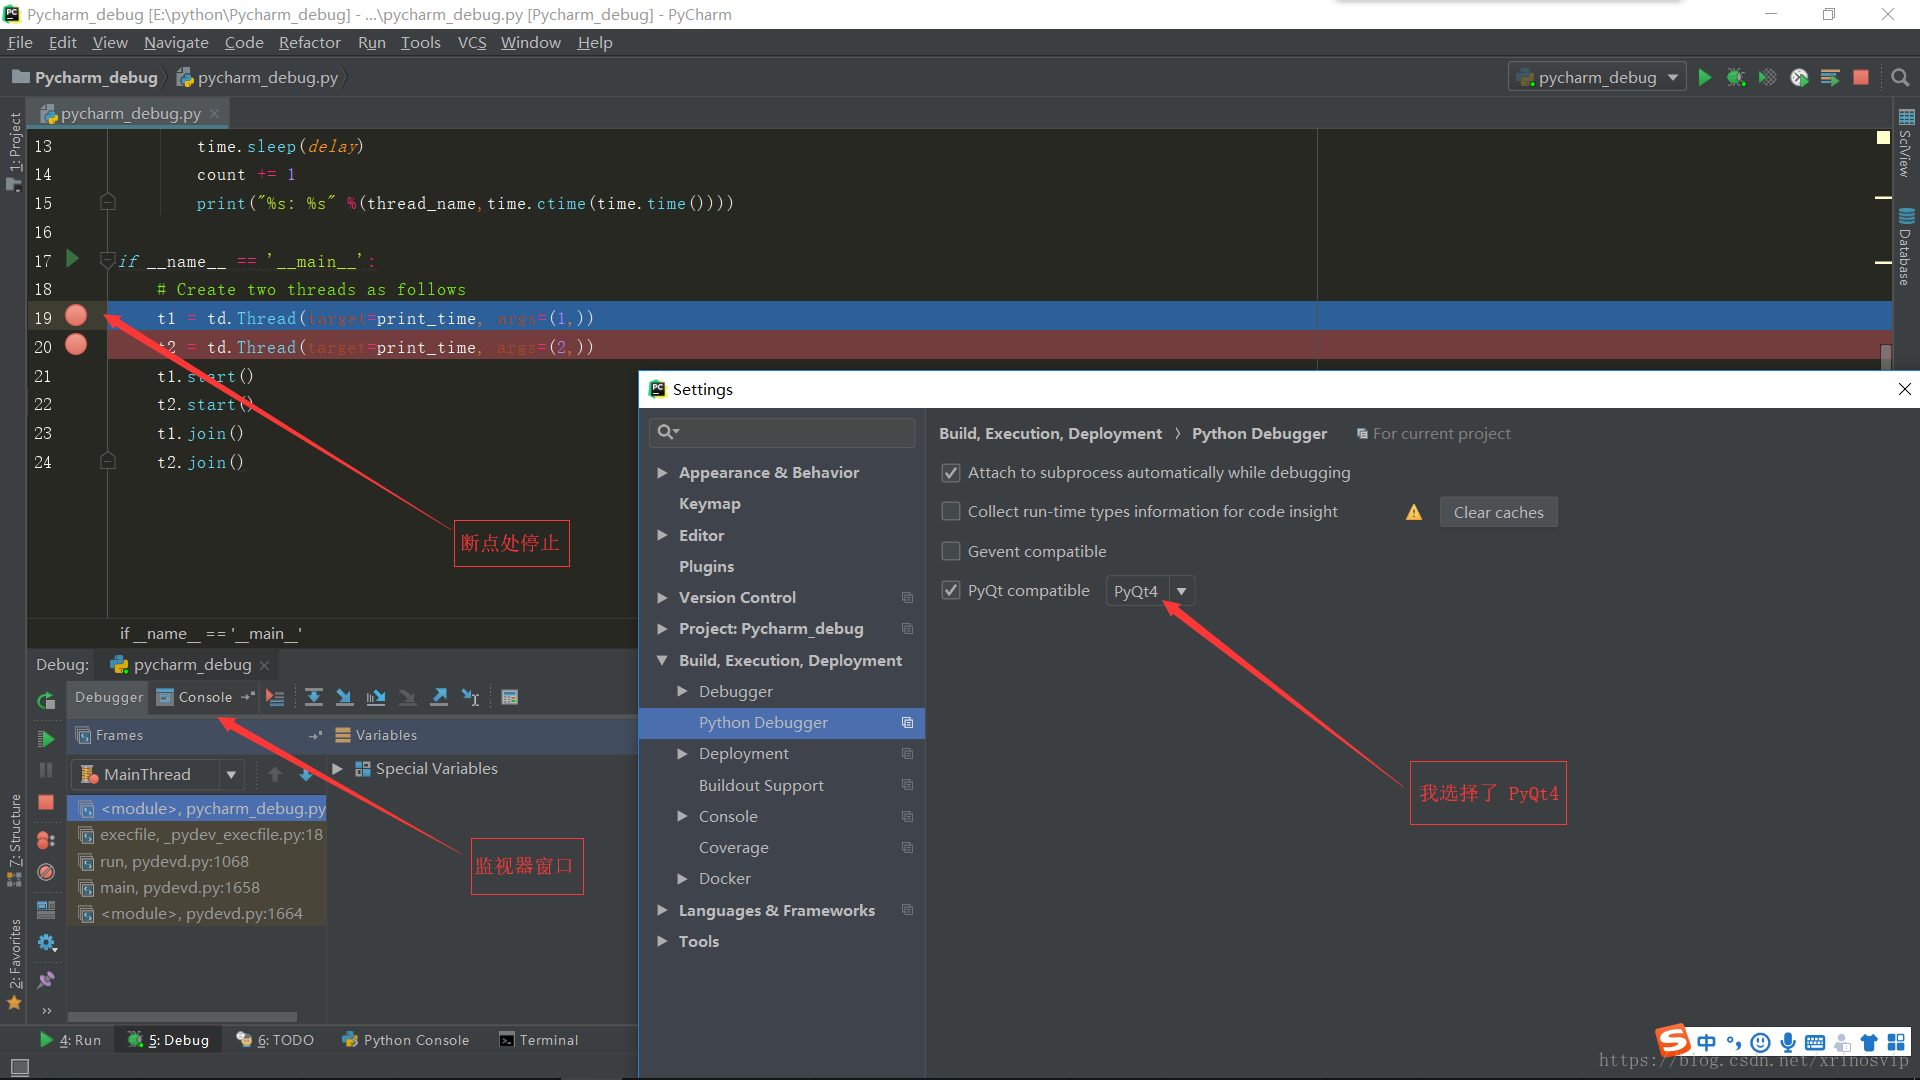
Task: Enable Collect run-time types information checkbox
Action: pyautogui.click(x=951, y=512)
